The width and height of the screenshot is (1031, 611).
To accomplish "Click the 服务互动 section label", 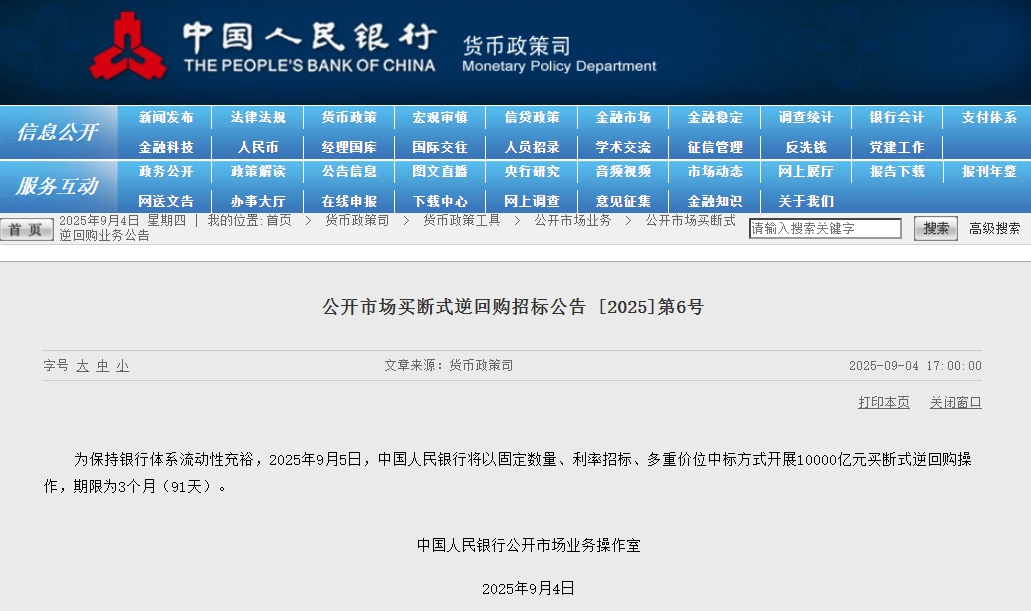I will tap(58, 186).
